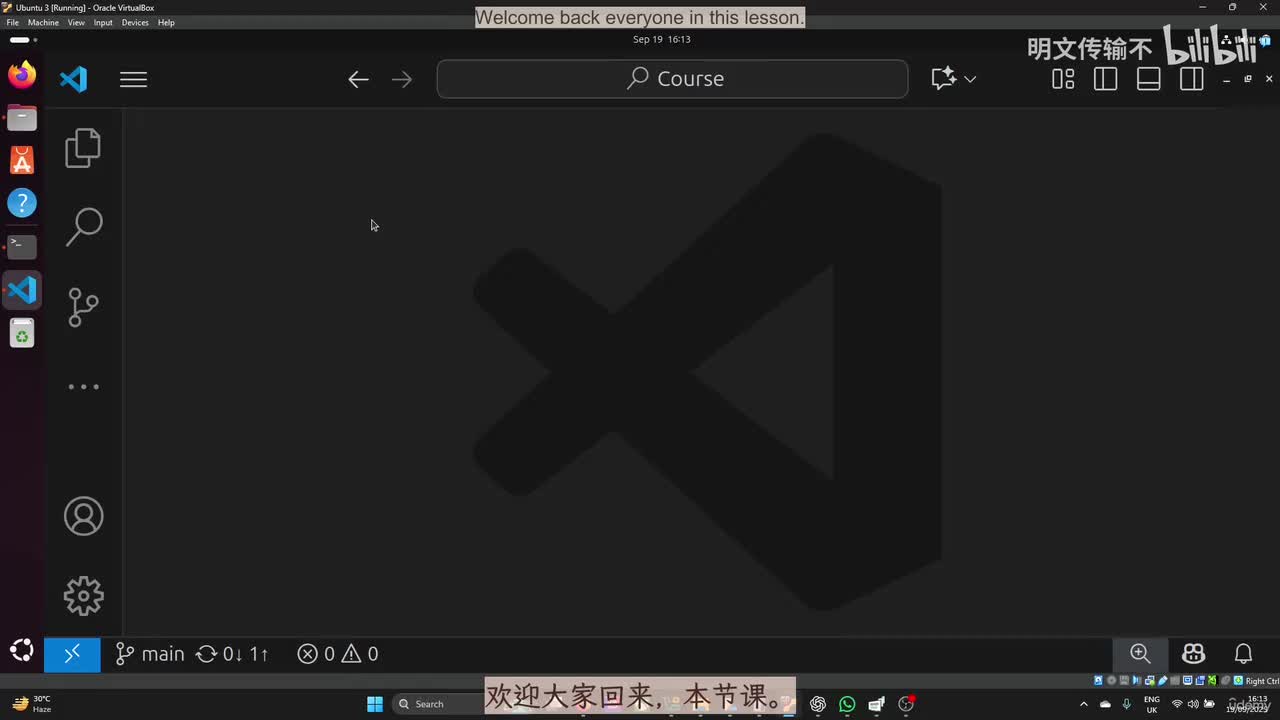Click the Windows Start button
Image resolution: width=1280 pixels, height=720 pixels.
tap(375, 704)
